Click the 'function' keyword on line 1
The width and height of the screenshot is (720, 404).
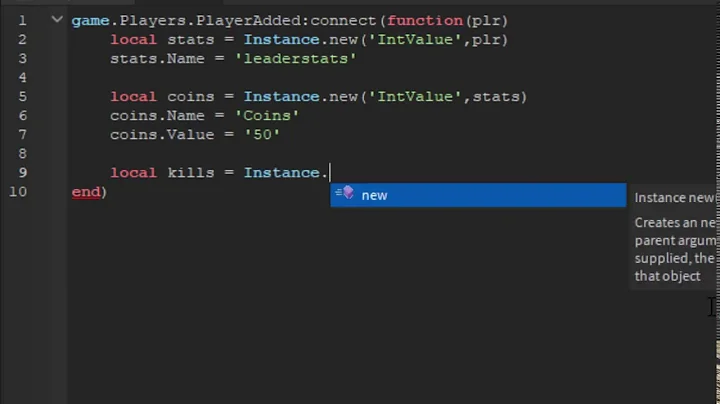(425, 21)
